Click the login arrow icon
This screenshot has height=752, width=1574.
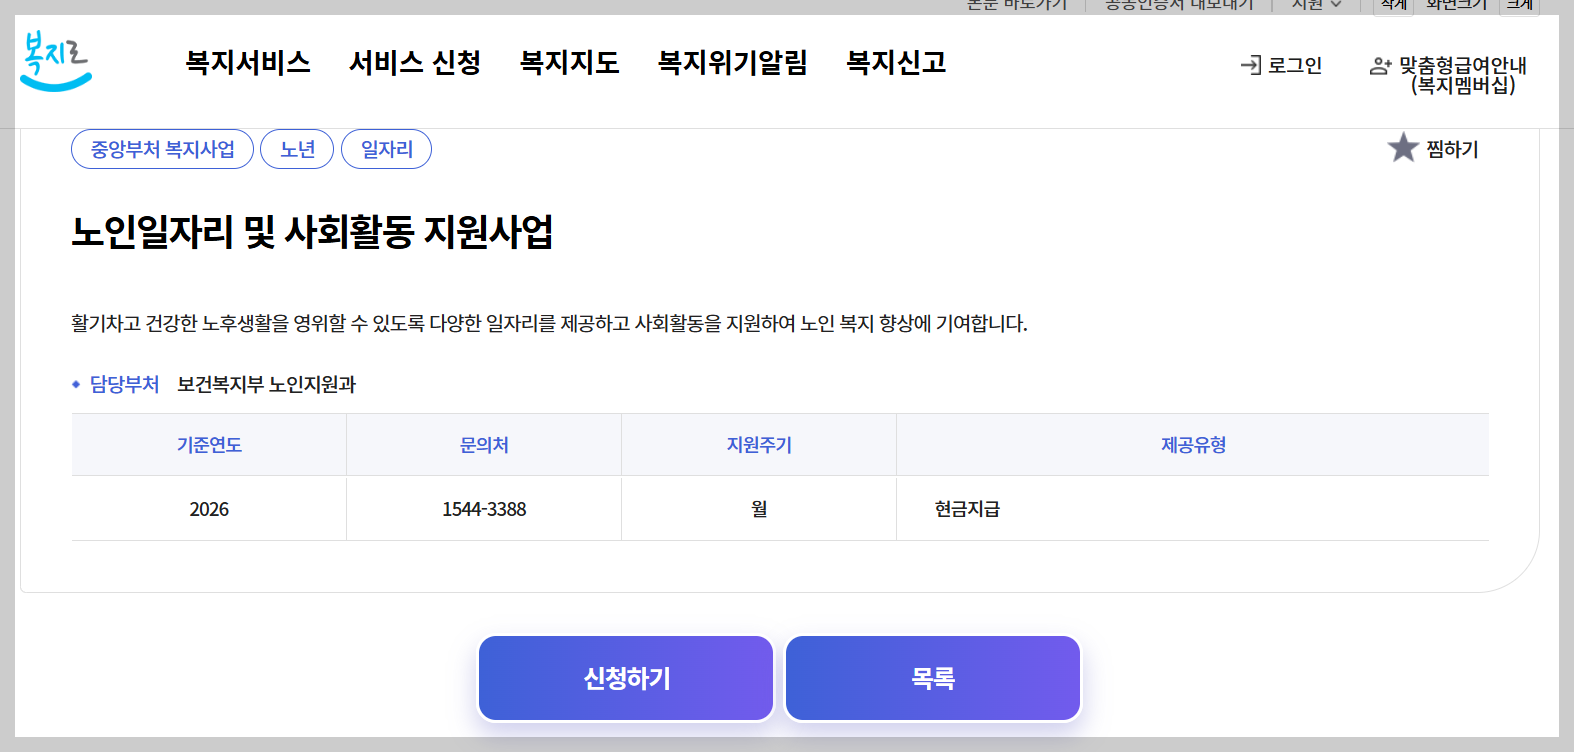[1250, 66]
